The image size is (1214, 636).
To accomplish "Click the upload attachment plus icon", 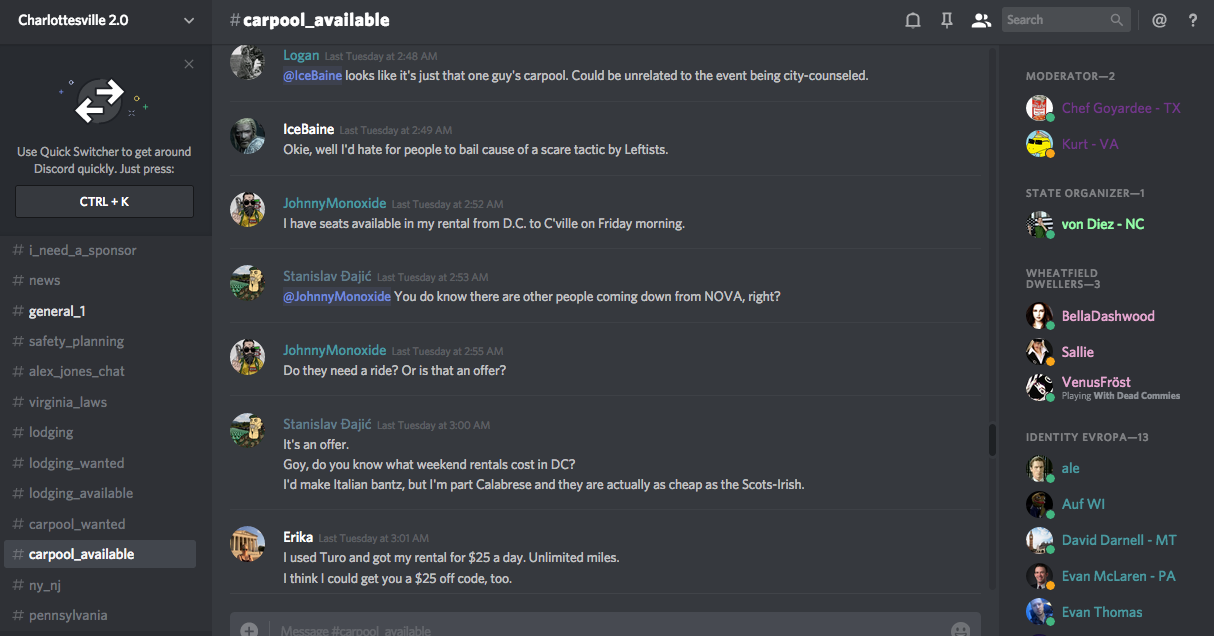I will 249,630.
